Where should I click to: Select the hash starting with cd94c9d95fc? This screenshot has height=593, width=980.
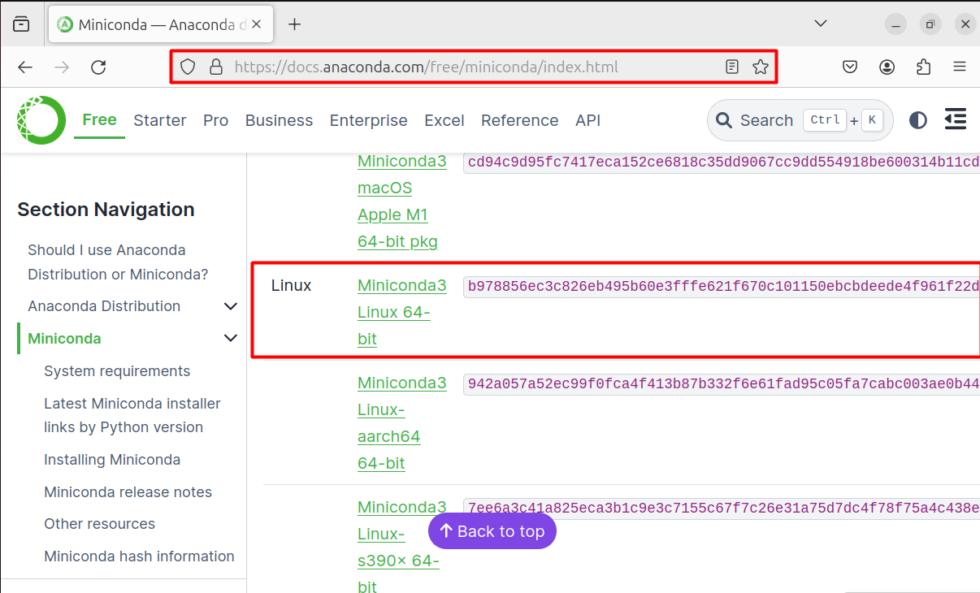(x=722, y=162)
